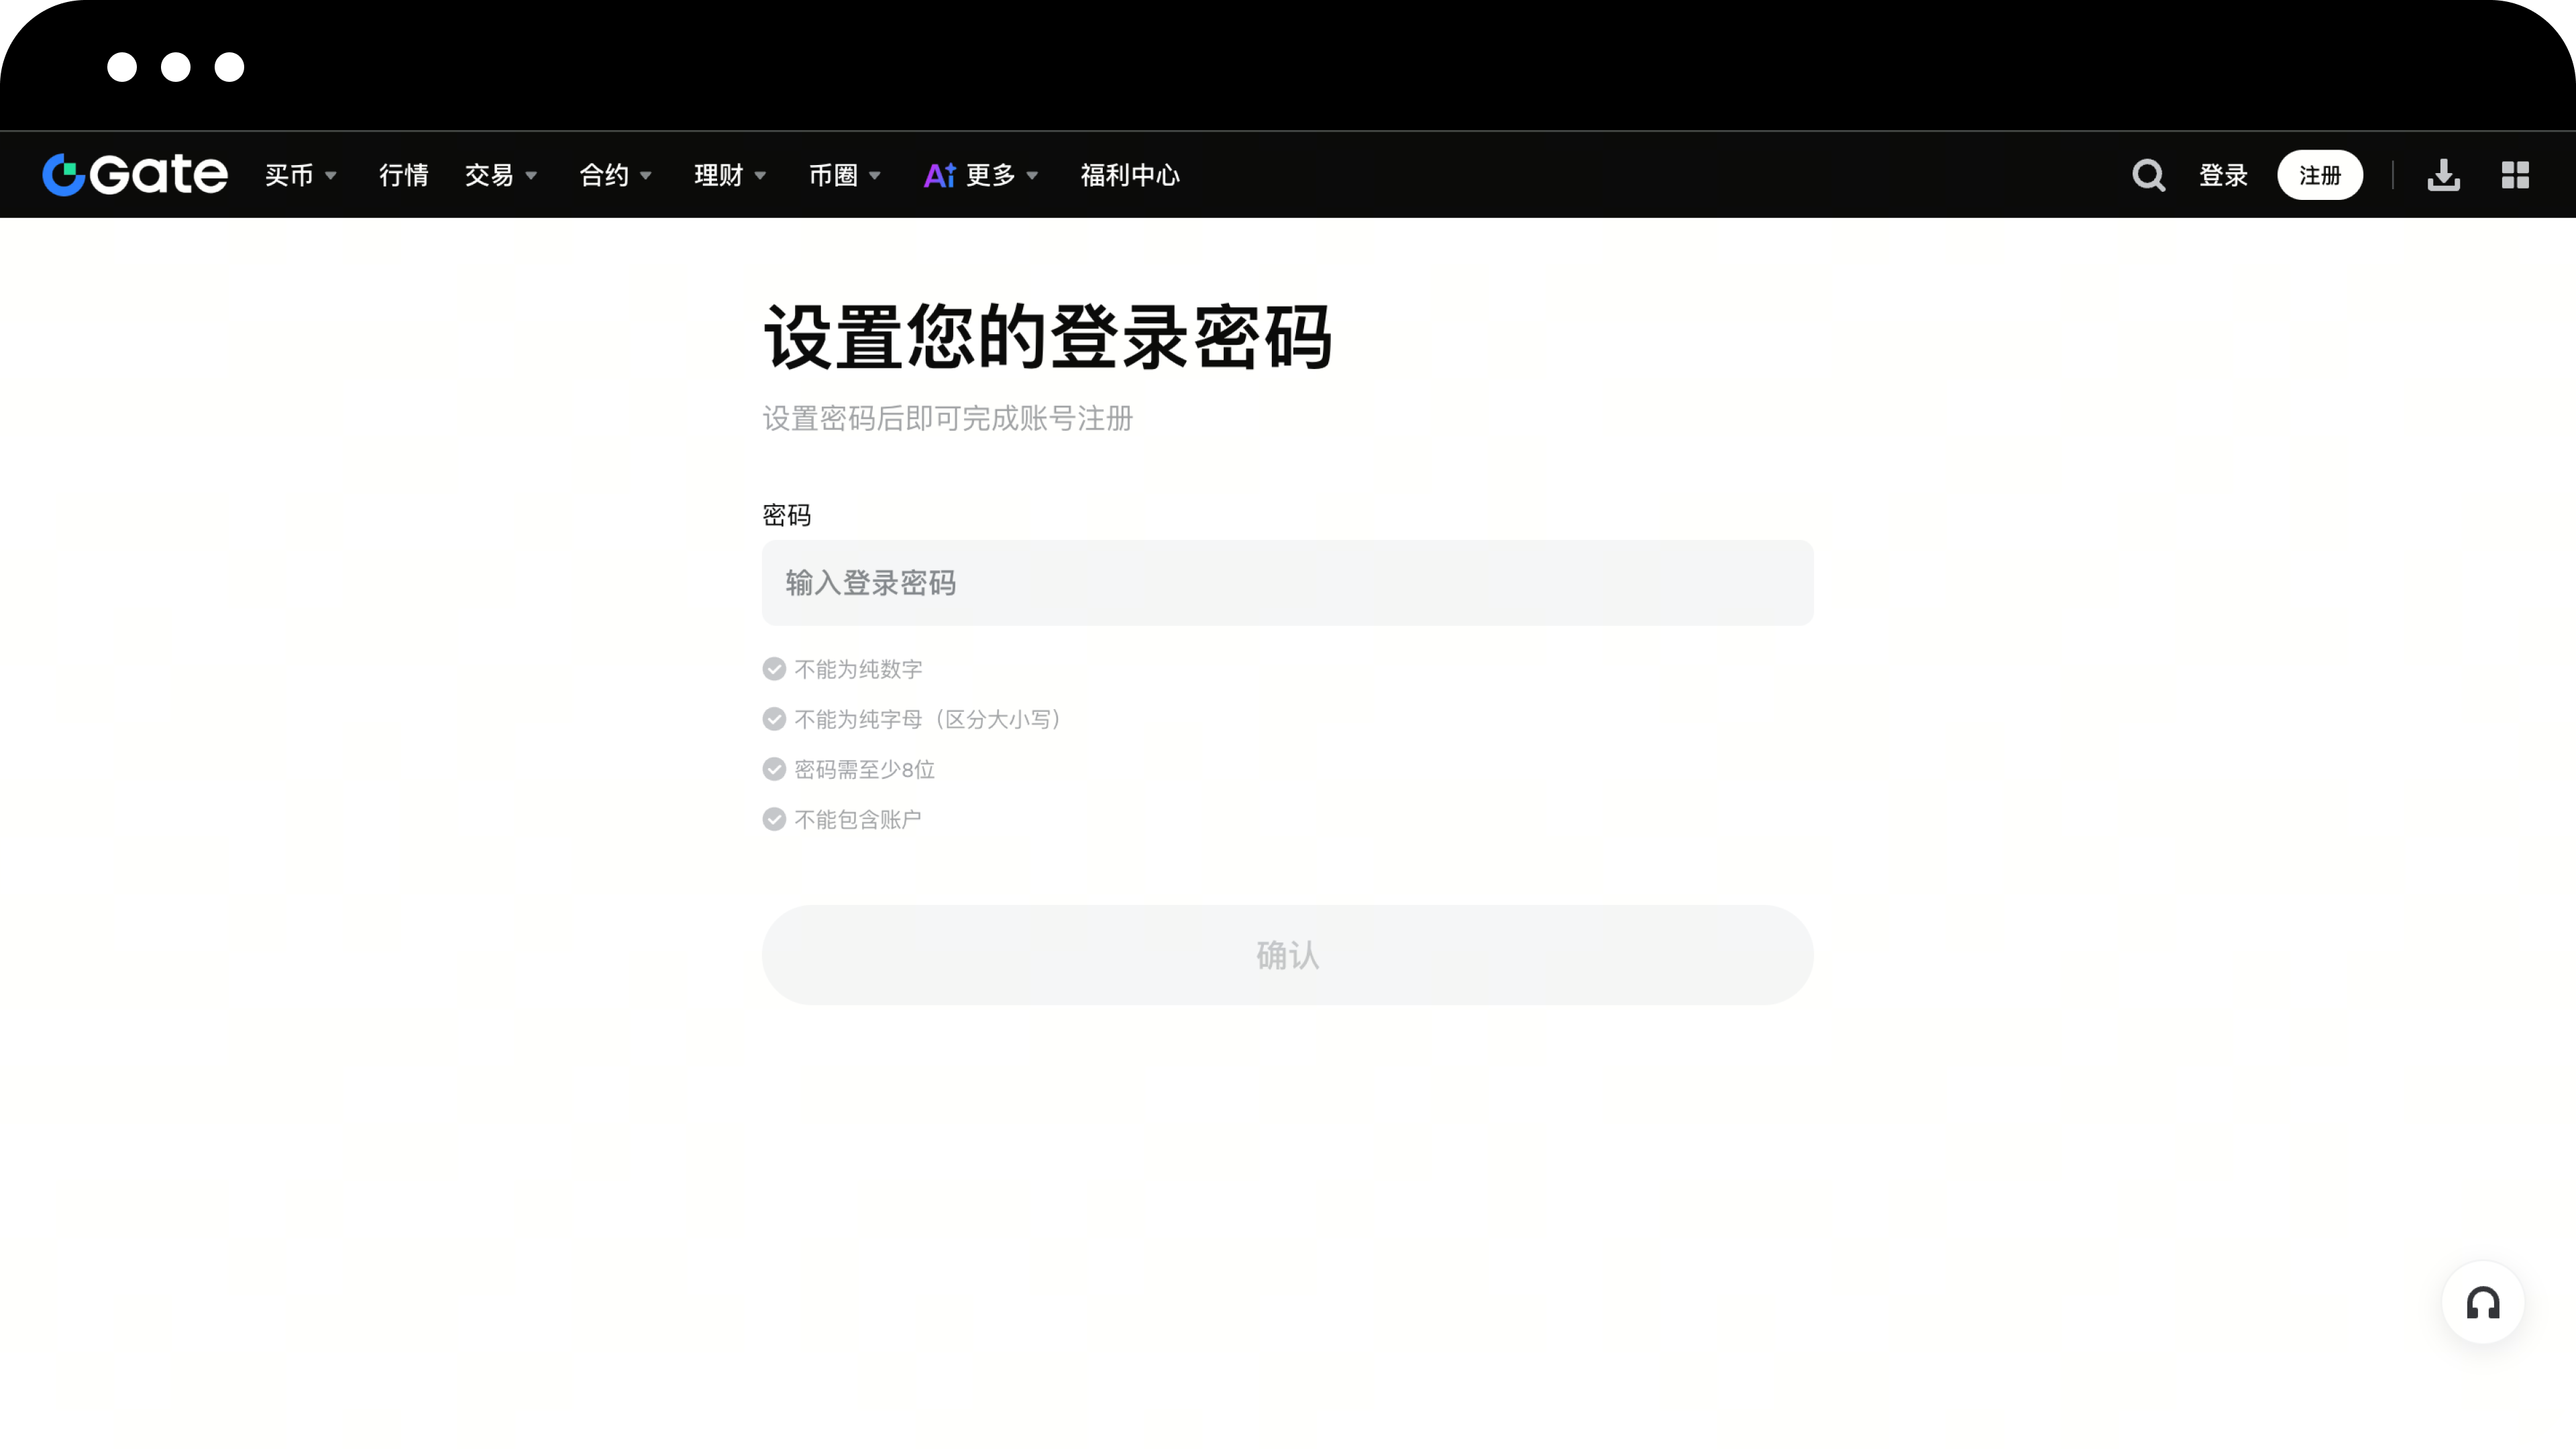Open the apps grid menu
Screen dimensions: 2576x1449
click(2517, 174)
